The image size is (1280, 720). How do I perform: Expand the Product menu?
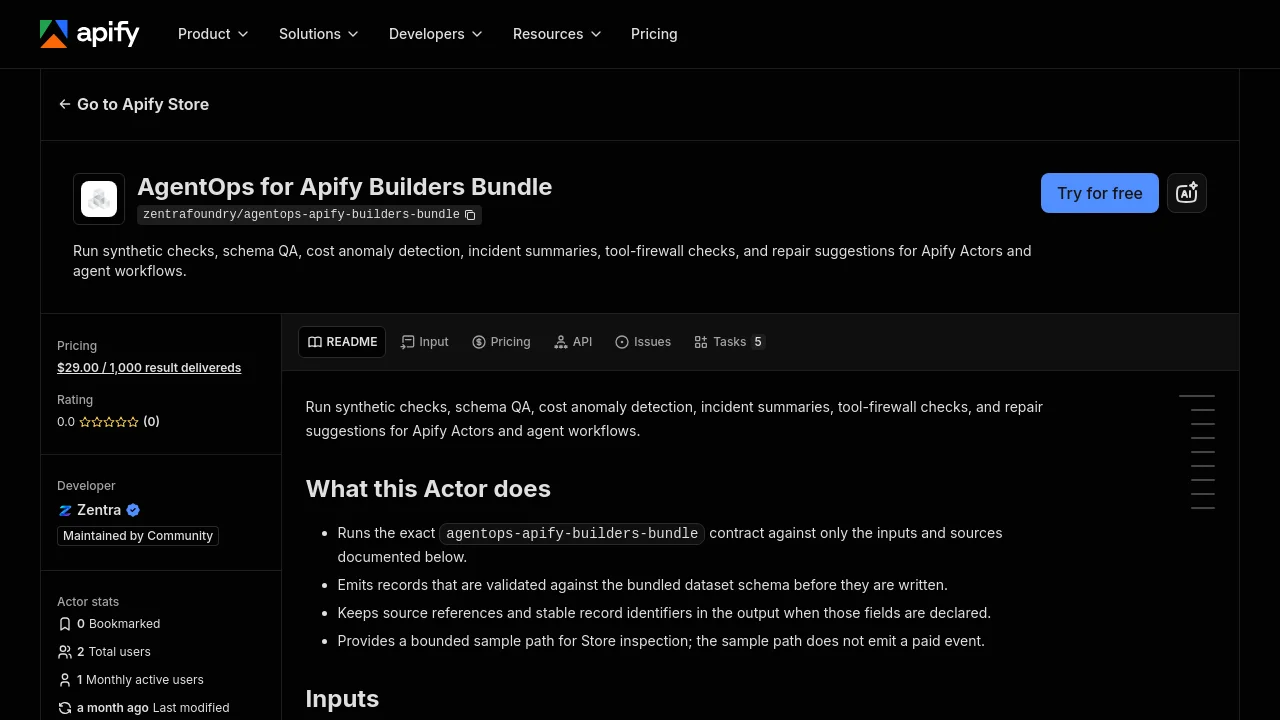click(213, 34)
